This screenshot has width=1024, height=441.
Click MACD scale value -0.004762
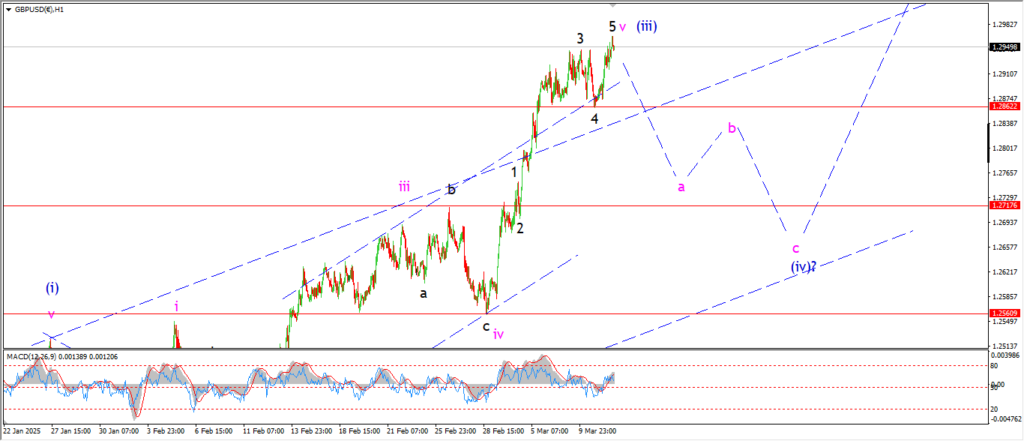(x=1005, y=420)
